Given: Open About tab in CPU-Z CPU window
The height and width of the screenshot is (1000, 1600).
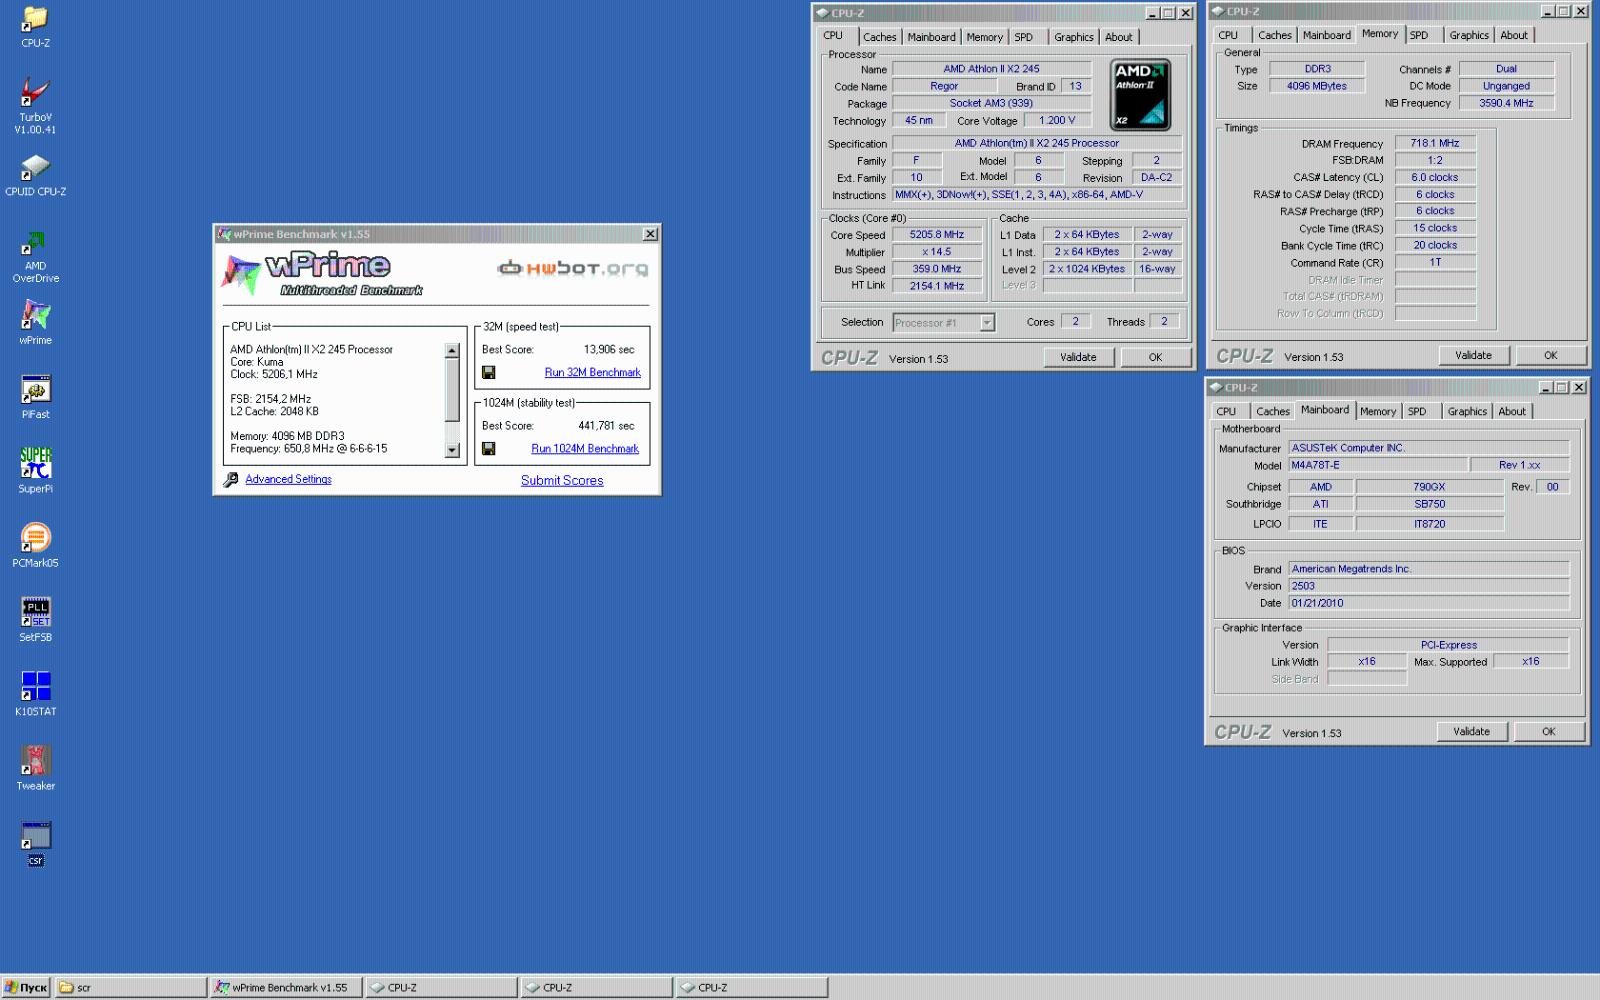Looking at the screenshot, I should click(x=1119, y=37).
